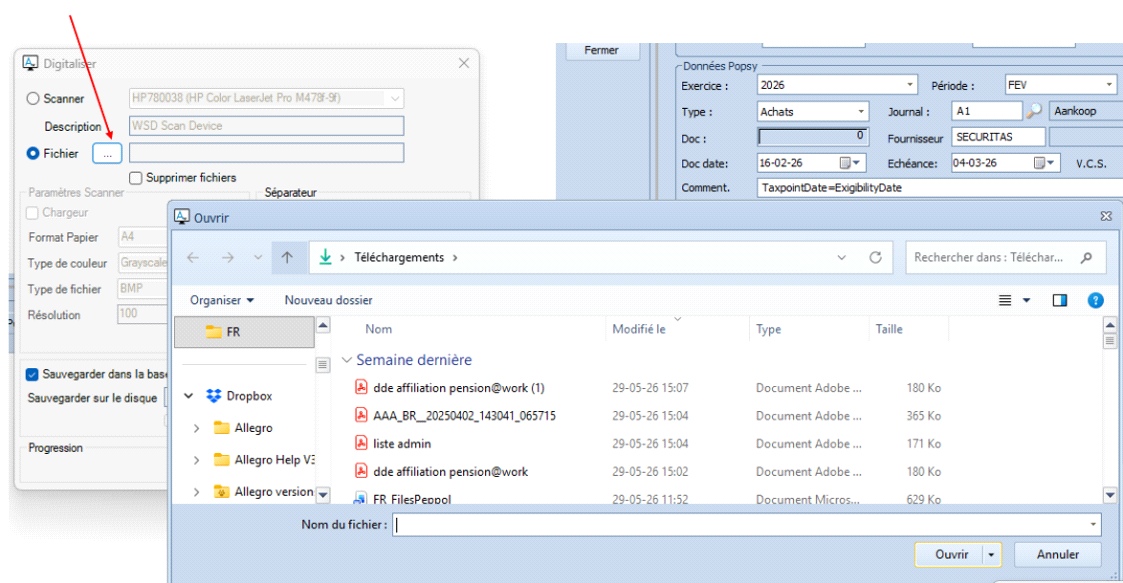This screenshot has height=583, width=1123.
Task: Open the Echéance date calendar picker
Action: (x=1045, y=163)
